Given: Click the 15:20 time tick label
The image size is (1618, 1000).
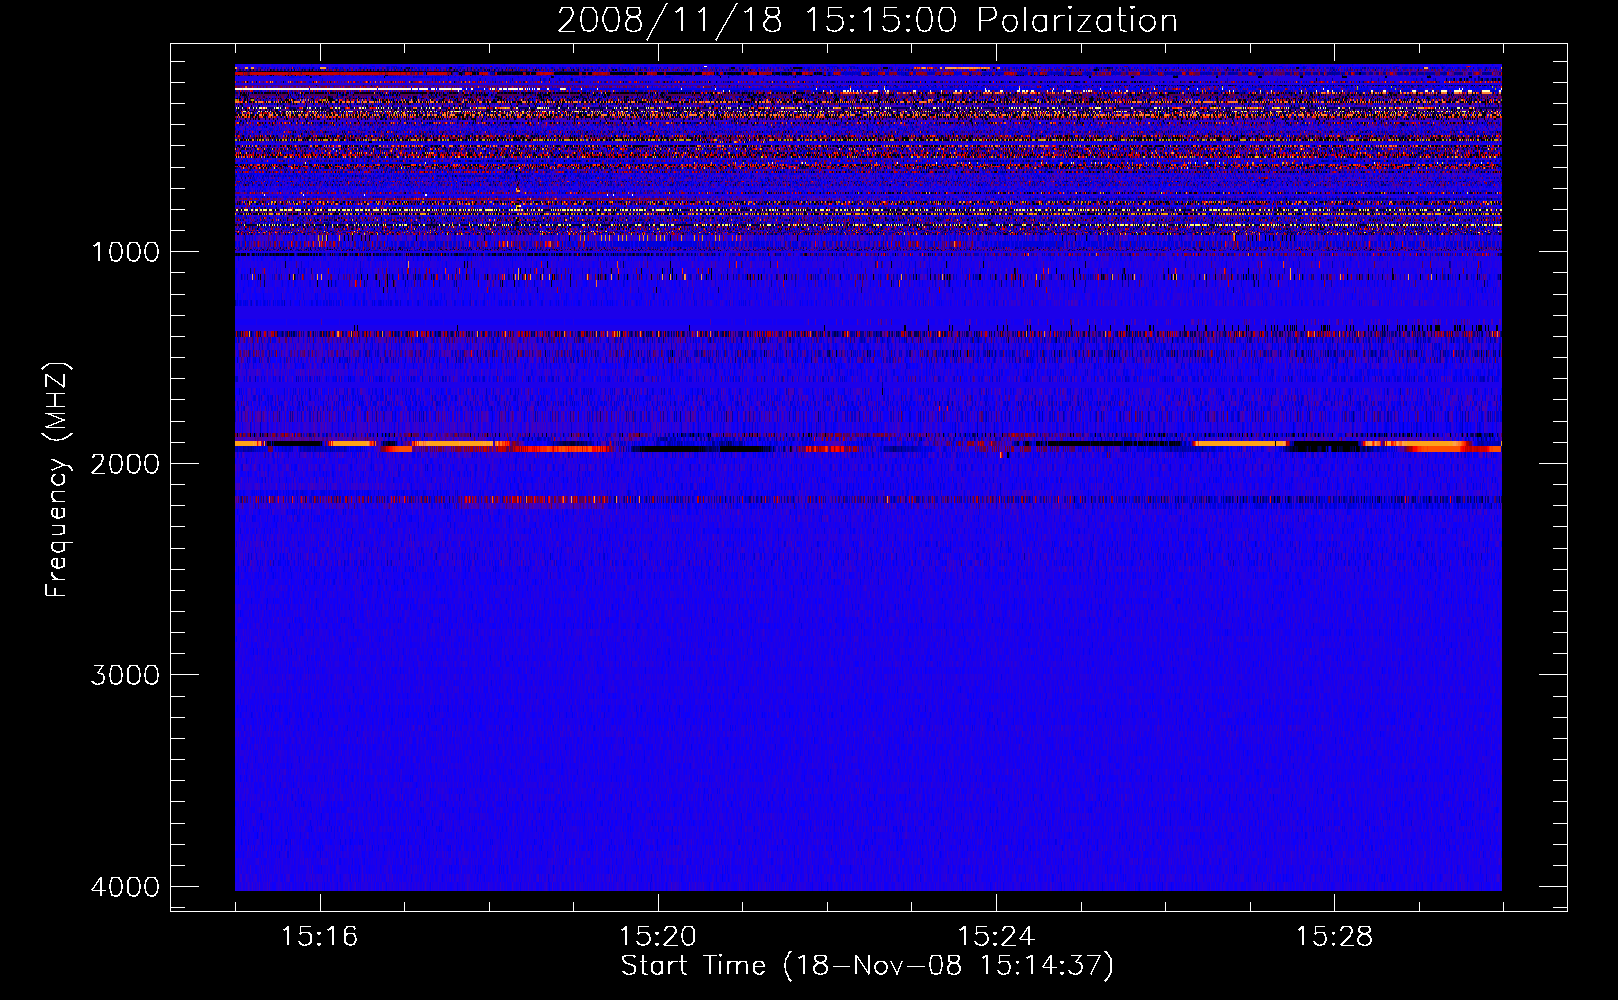Looking at the screenshot, I should tap(657, 936).
